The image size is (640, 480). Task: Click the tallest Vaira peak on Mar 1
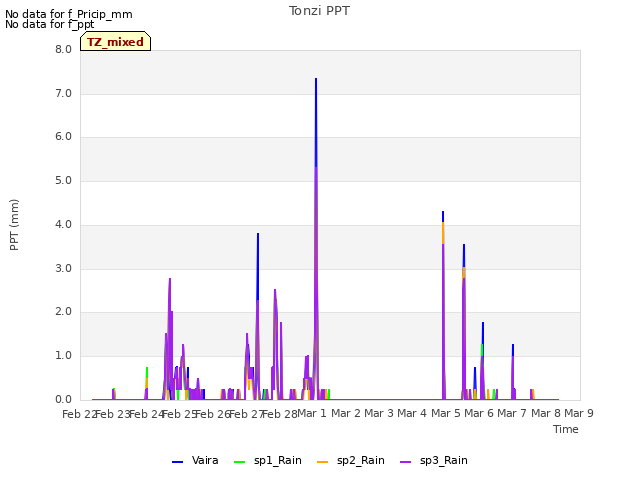[x=316, y=79]
